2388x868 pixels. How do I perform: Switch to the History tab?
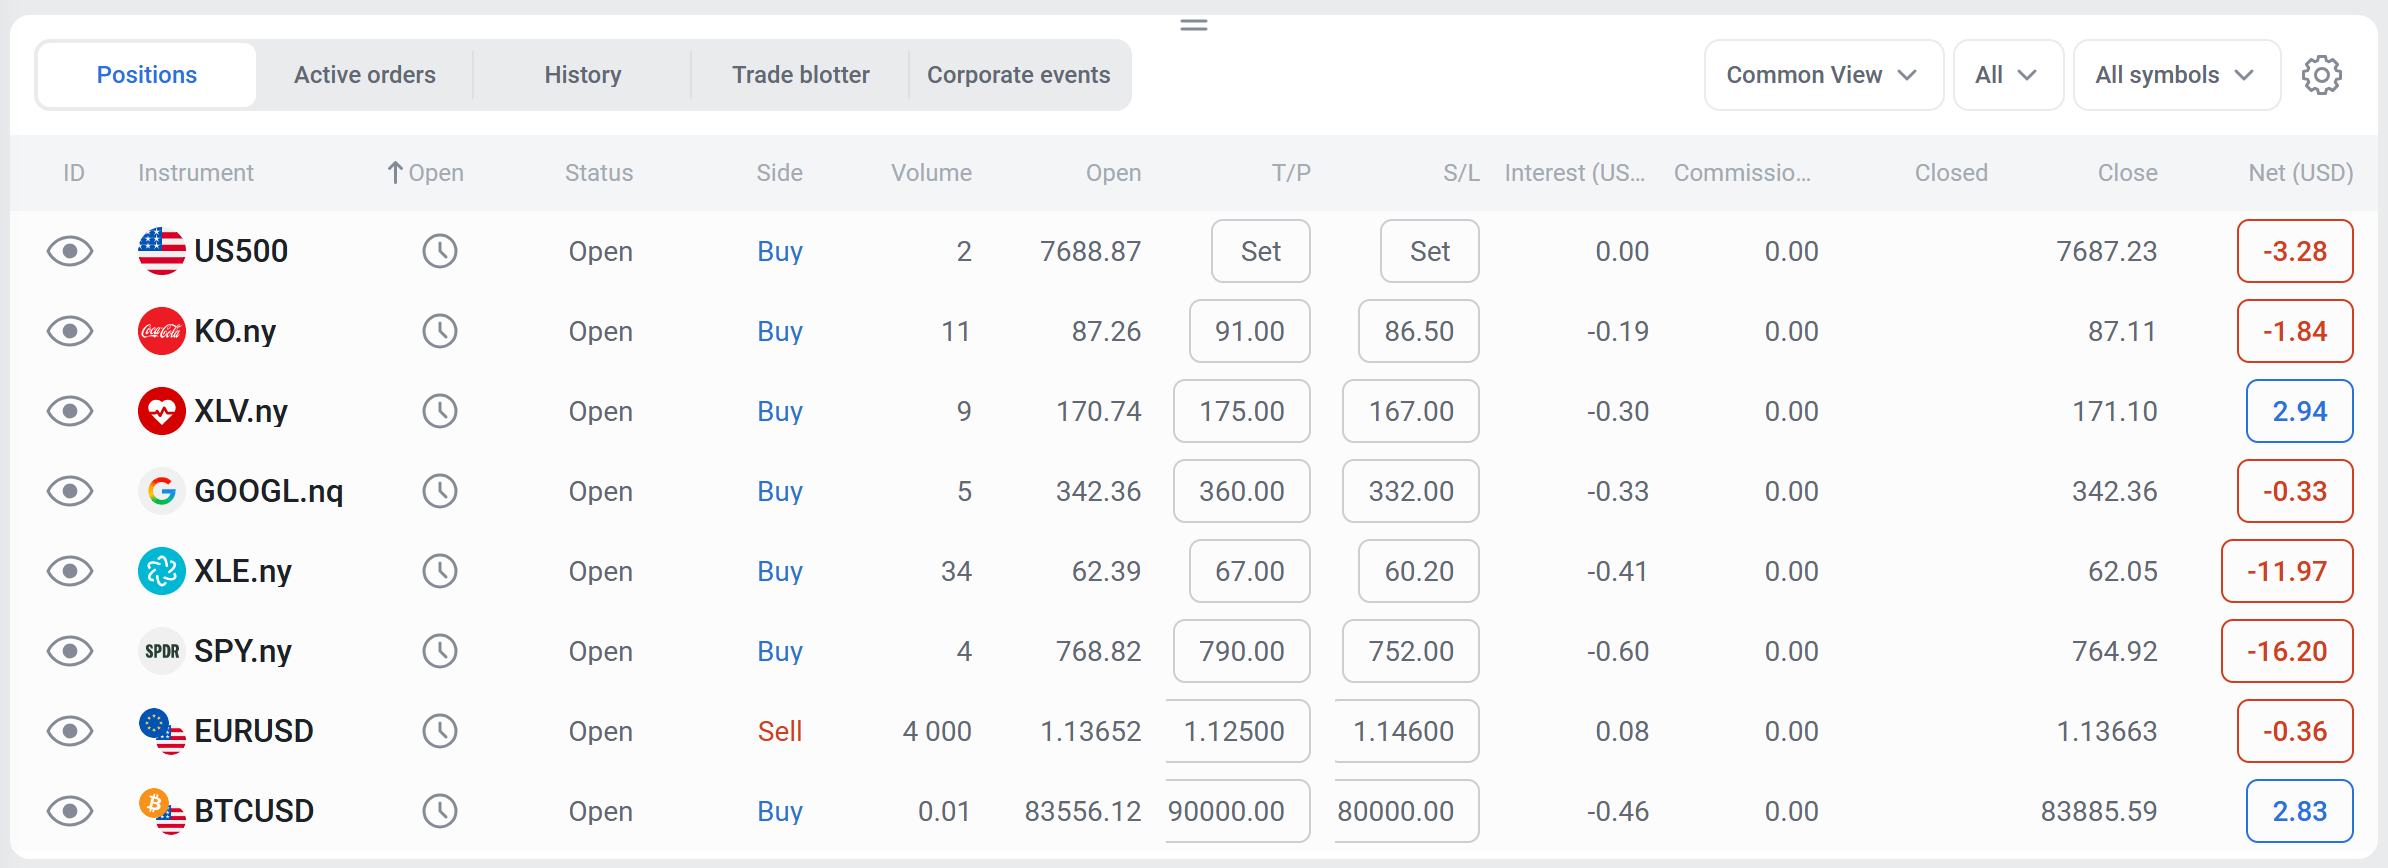583,75
